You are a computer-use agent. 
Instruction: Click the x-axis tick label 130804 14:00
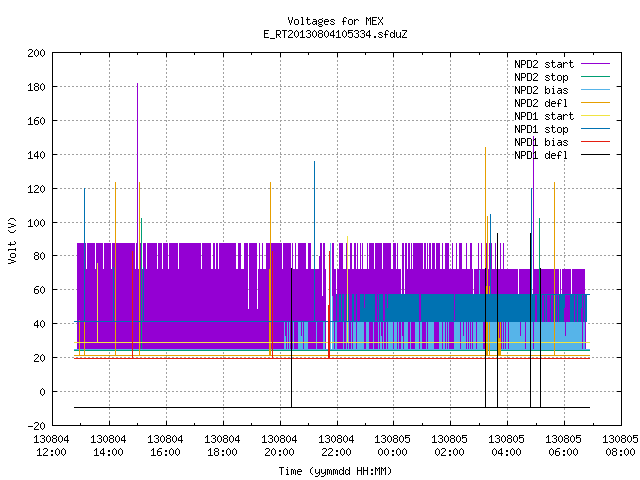pos(108,446)
